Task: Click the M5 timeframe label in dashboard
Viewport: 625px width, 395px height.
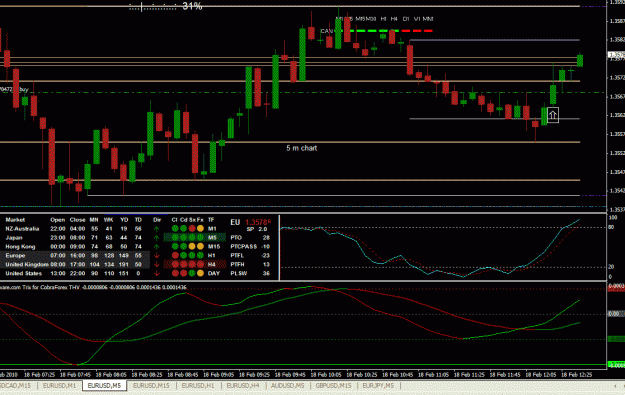Action: coord(212,238)
